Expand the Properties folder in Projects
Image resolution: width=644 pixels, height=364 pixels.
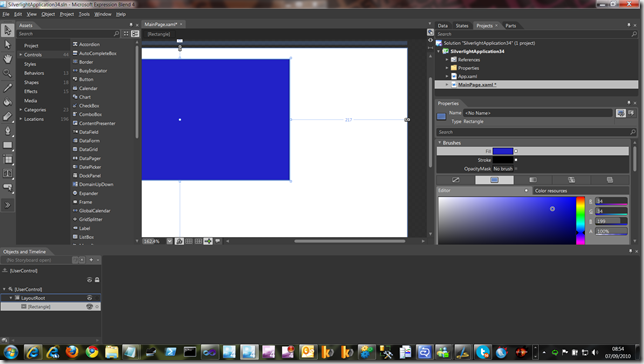pyautogui.click(x=447, y=68)
